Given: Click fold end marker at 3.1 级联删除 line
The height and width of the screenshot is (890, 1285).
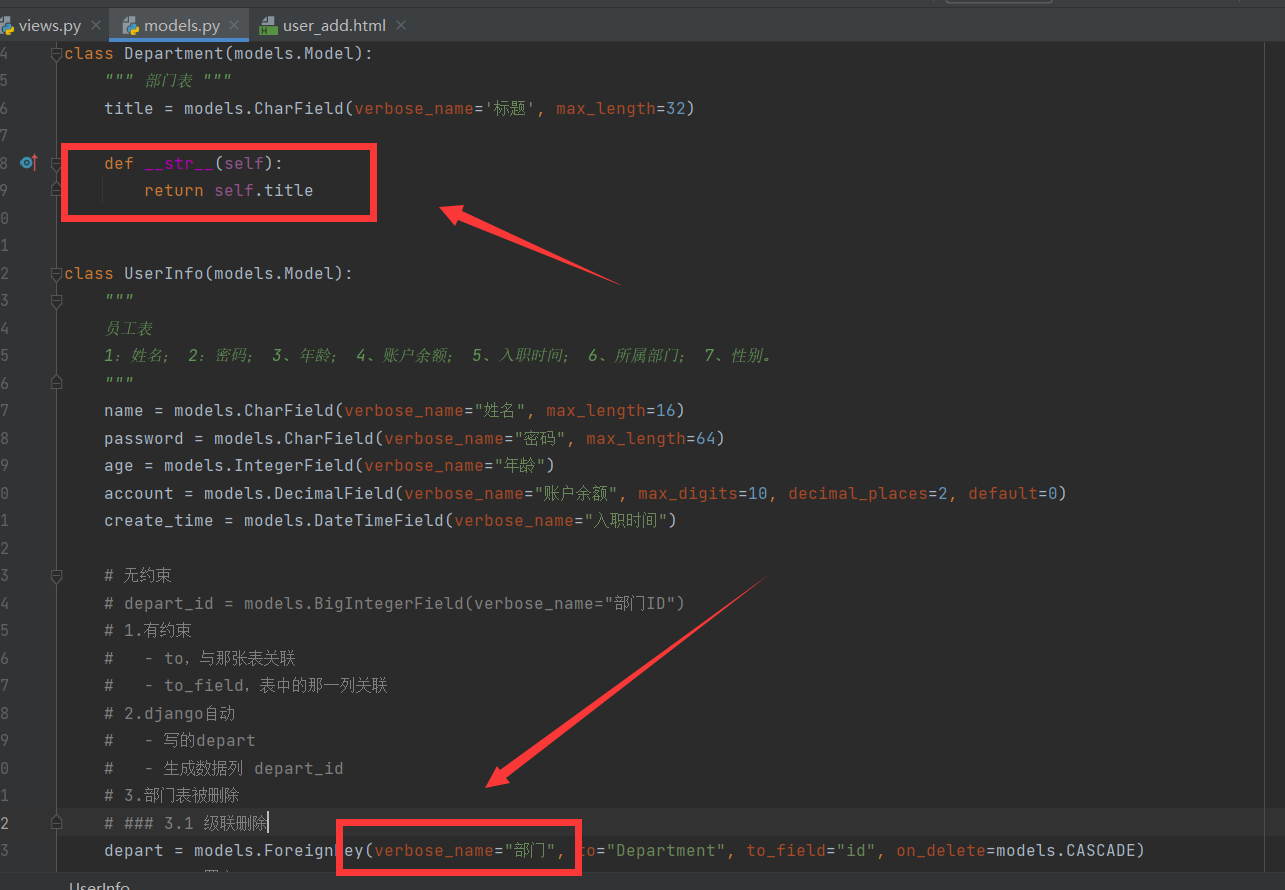Looking at the screenshot, I should coord(56,823).
